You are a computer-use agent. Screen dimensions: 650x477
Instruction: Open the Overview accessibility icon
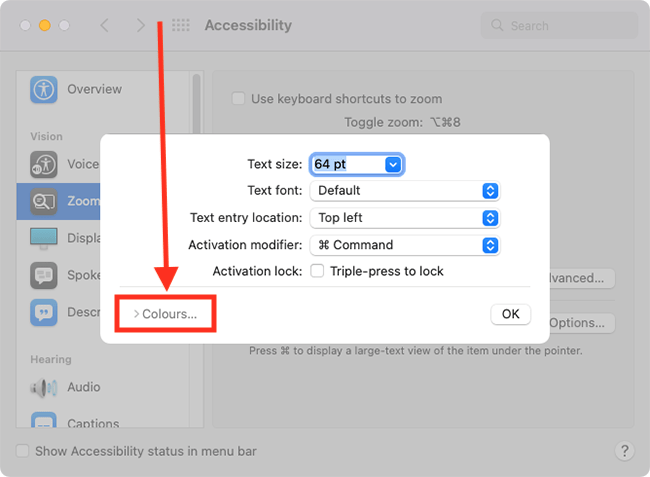[44, 89]
